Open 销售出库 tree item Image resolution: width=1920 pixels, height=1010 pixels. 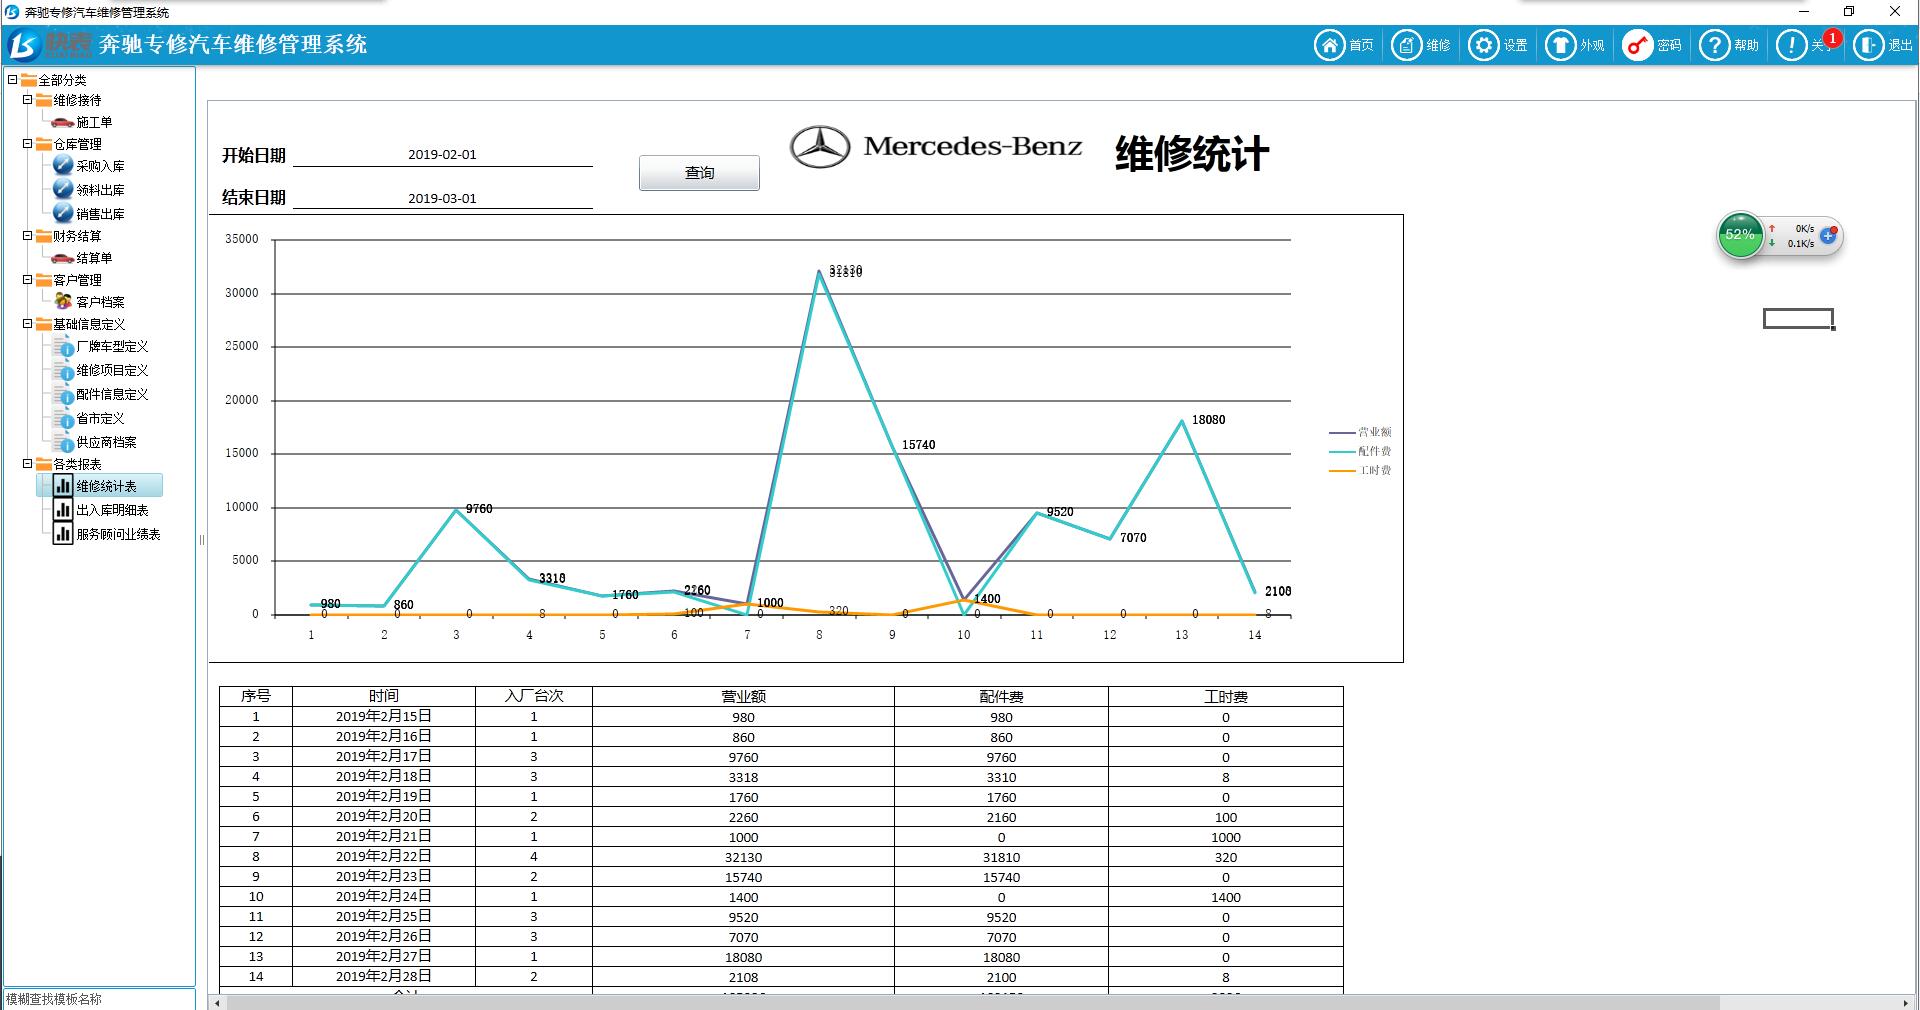[89, 214]
